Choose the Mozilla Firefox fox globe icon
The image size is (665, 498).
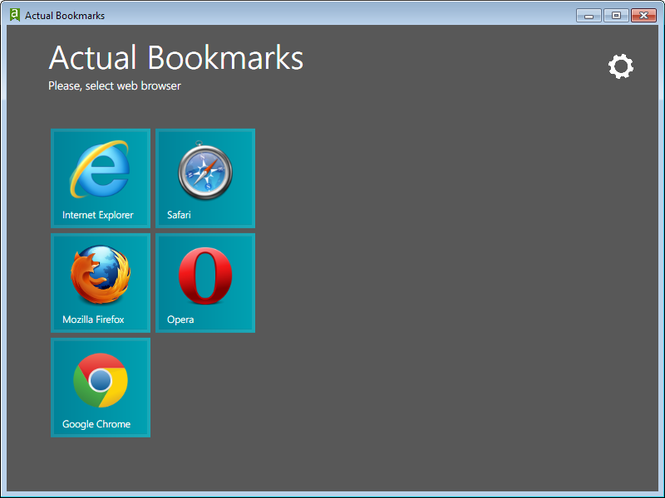click(x=100, y=275)
